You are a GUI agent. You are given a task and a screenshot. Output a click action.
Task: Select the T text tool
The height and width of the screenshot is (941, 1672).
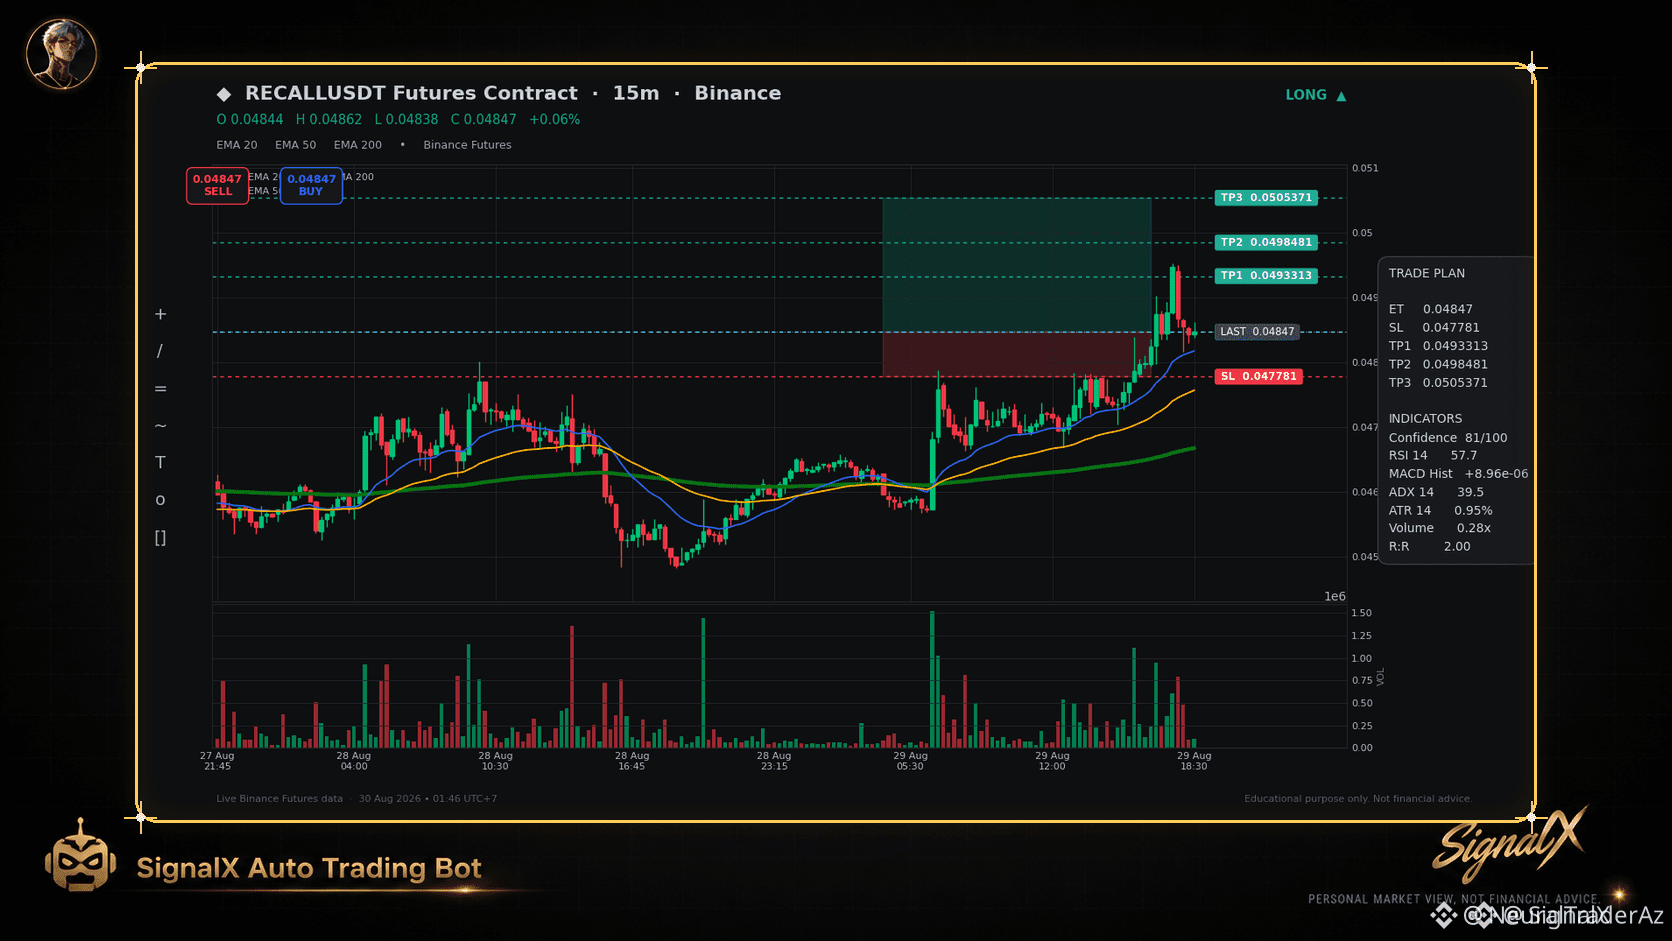point(160,462)
